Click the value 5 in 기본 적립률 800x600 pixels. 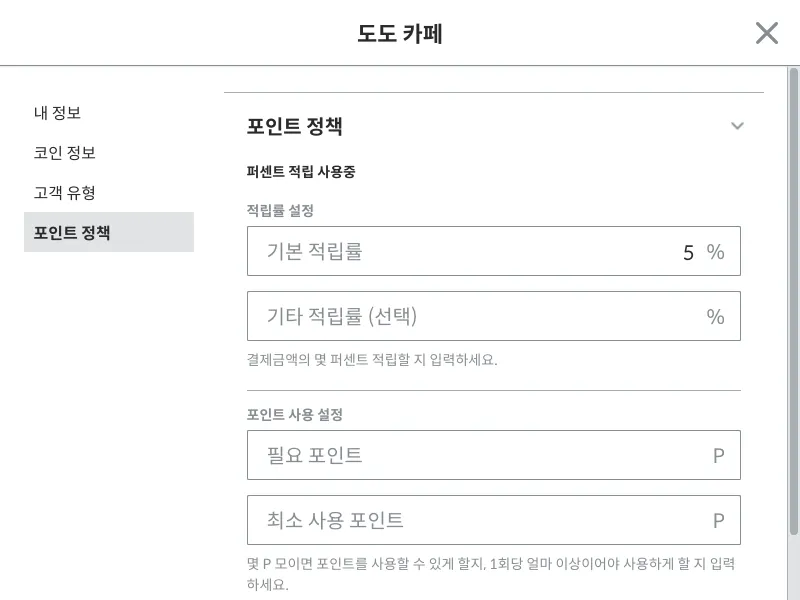tap(688, 253)
